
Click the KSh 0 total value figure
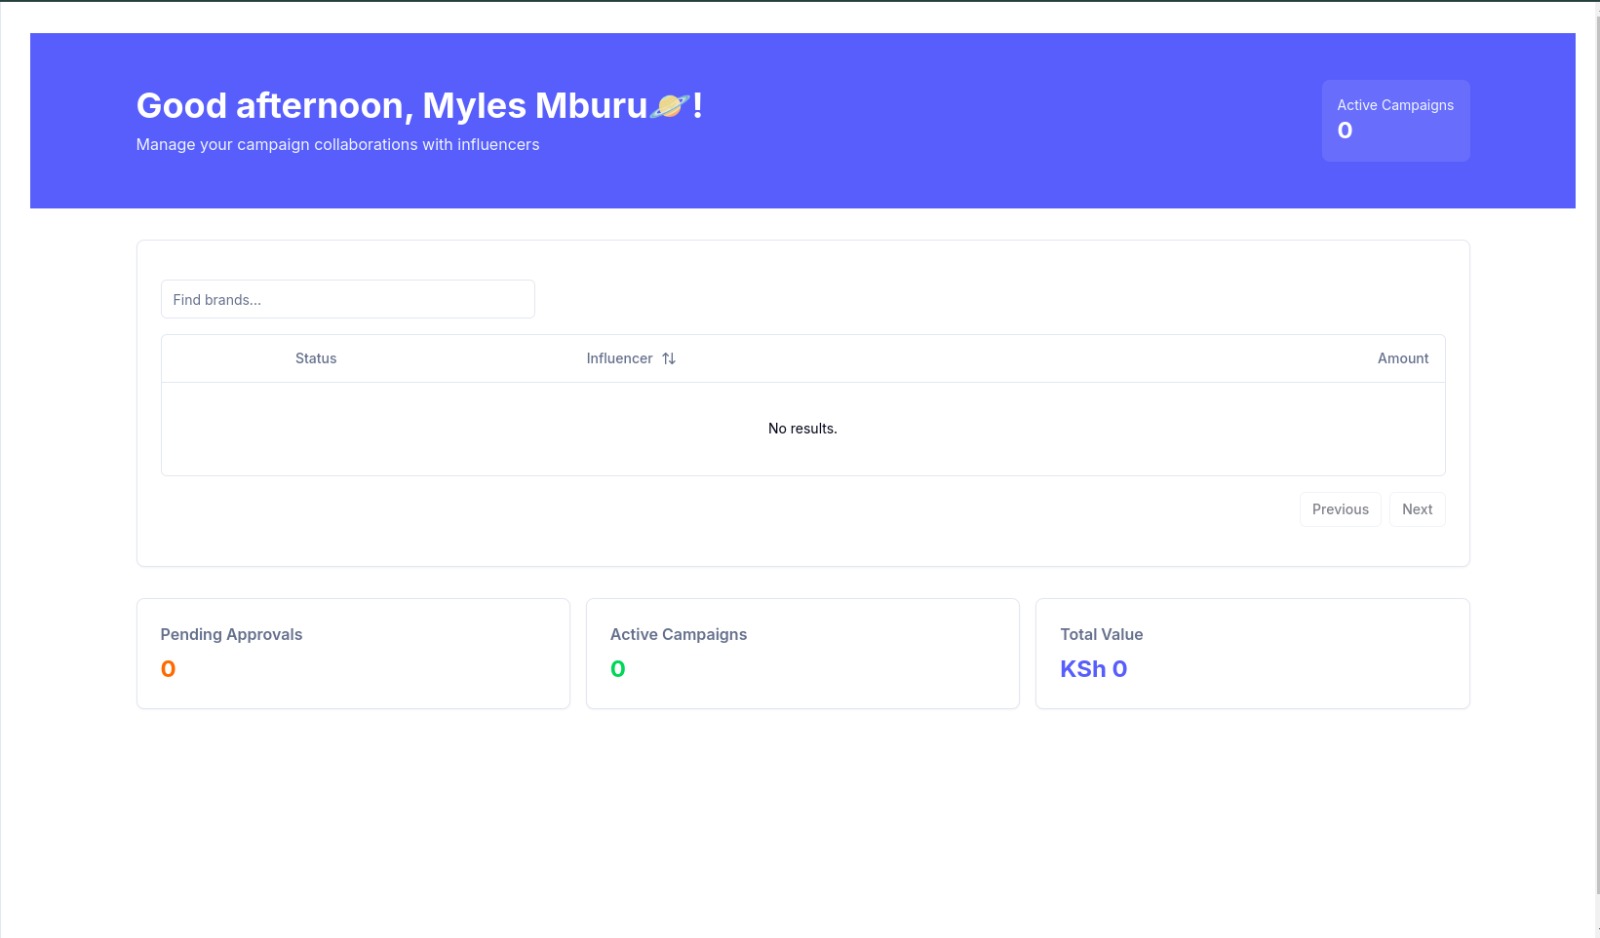[1093, 669]
